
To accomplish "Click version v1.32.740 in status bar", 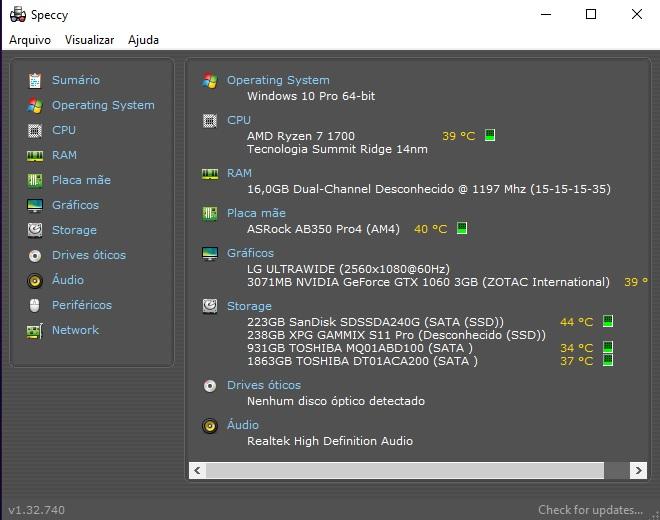I will 37,510.
